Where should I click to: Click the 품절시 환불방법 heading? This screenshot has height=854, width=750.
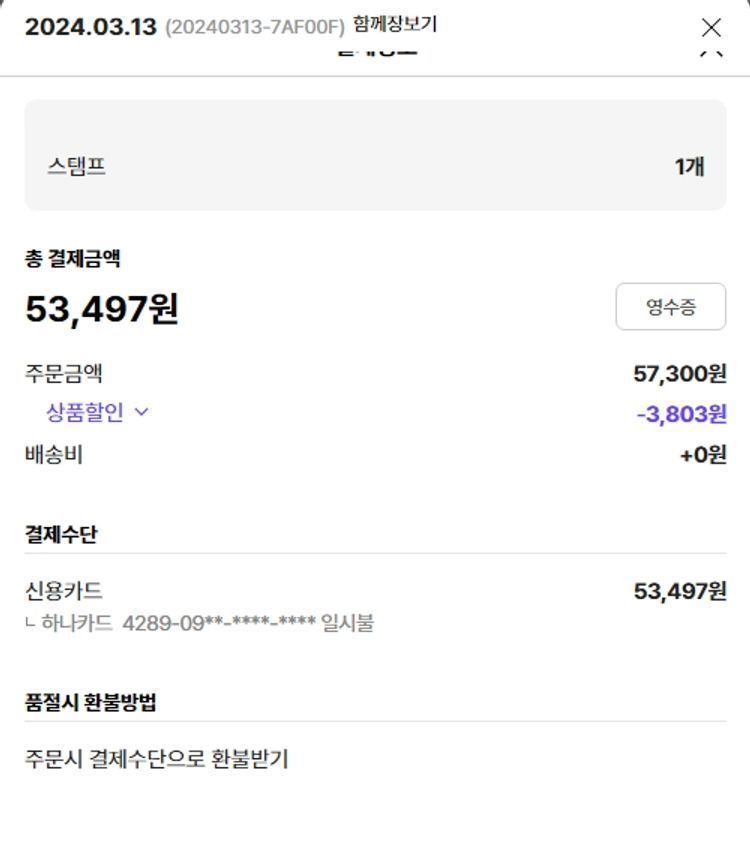(x=91, y=702)
